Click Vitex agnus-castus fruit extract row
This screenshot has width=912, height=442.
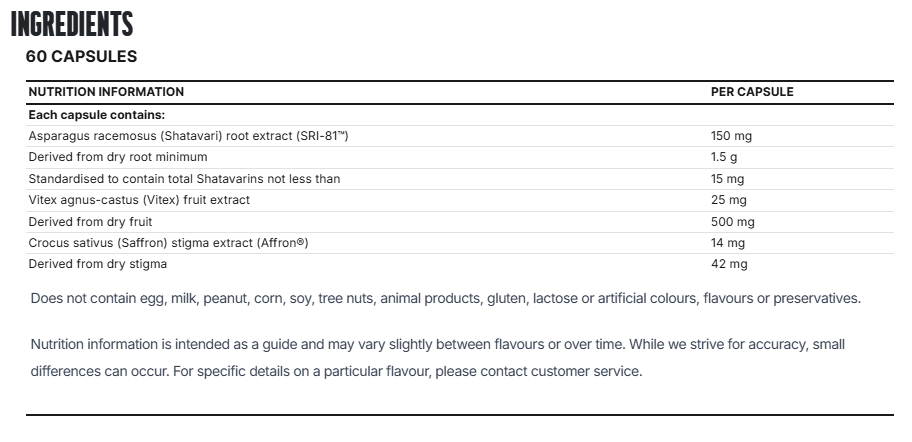click(459, 200)
